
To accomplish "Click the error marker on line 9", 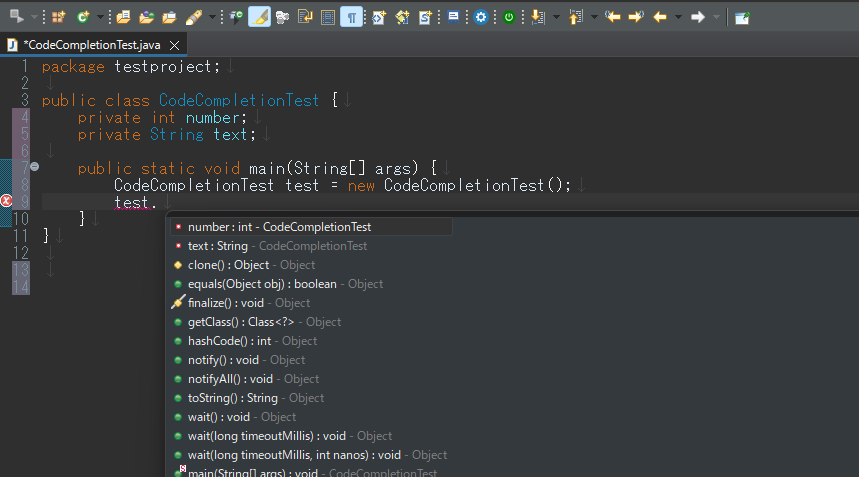I will [x=6, y=201].
